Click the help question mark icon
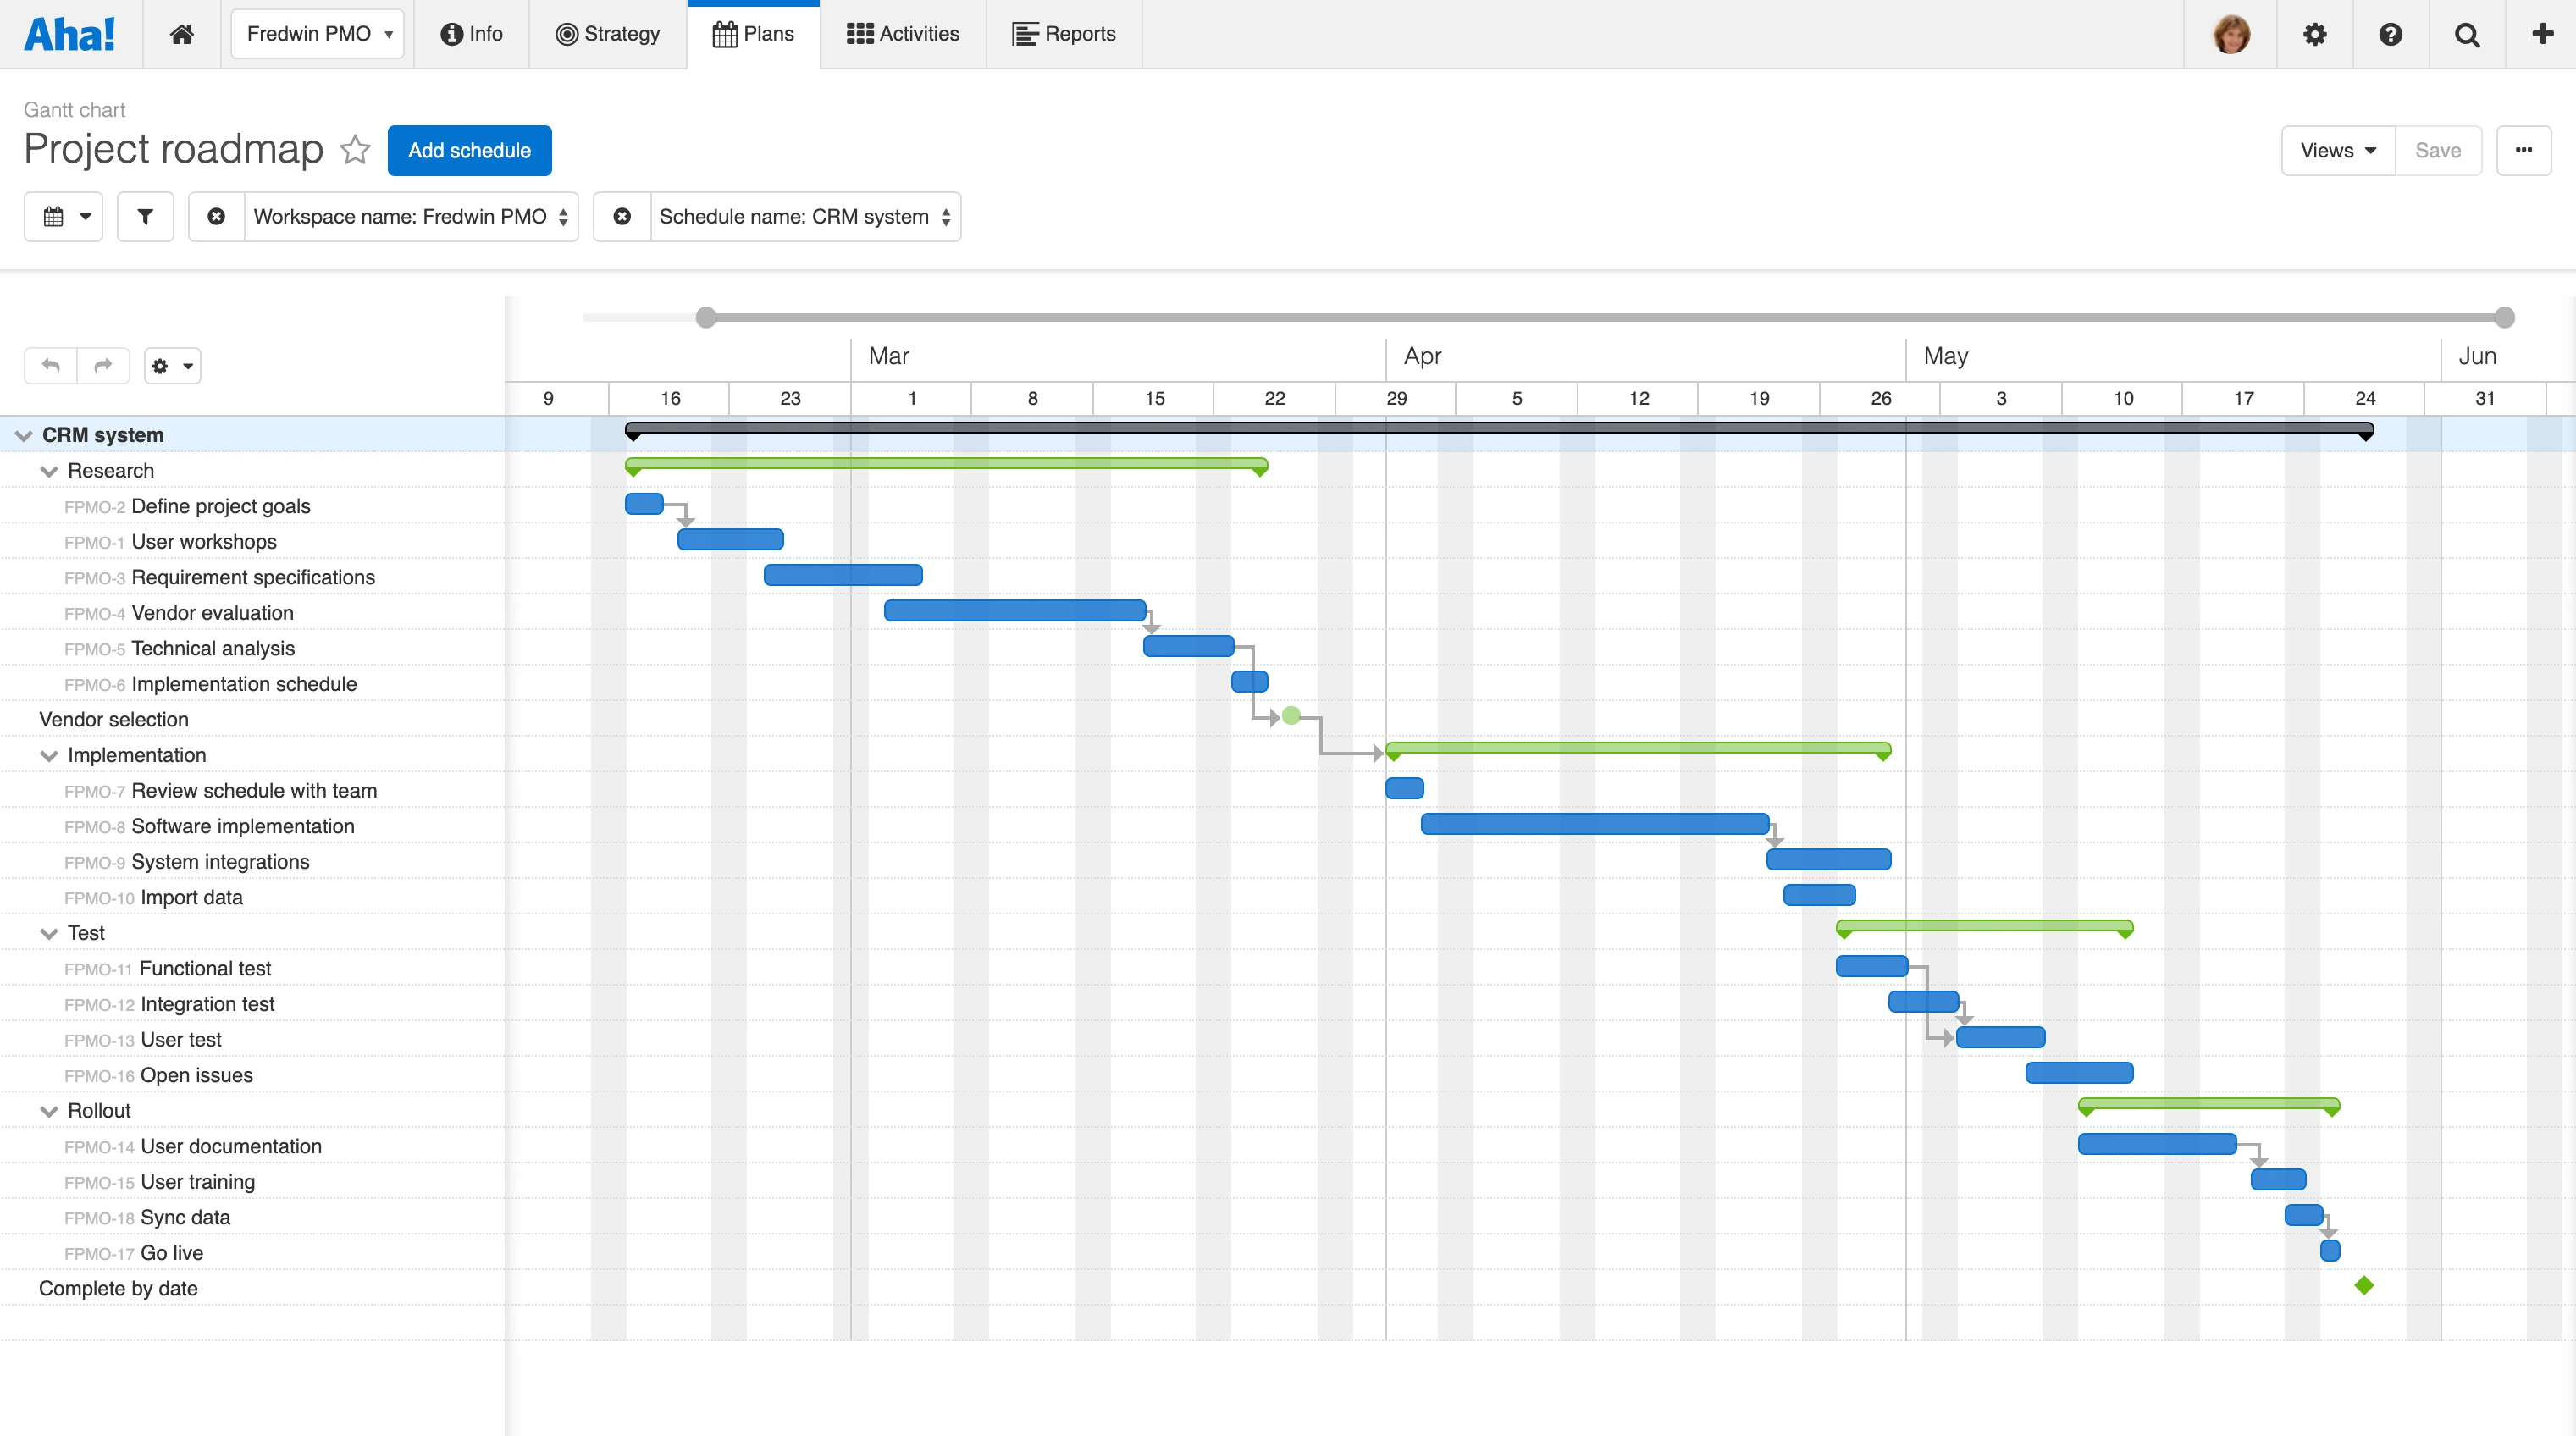2576x1436 pixels. [2390, 34]
